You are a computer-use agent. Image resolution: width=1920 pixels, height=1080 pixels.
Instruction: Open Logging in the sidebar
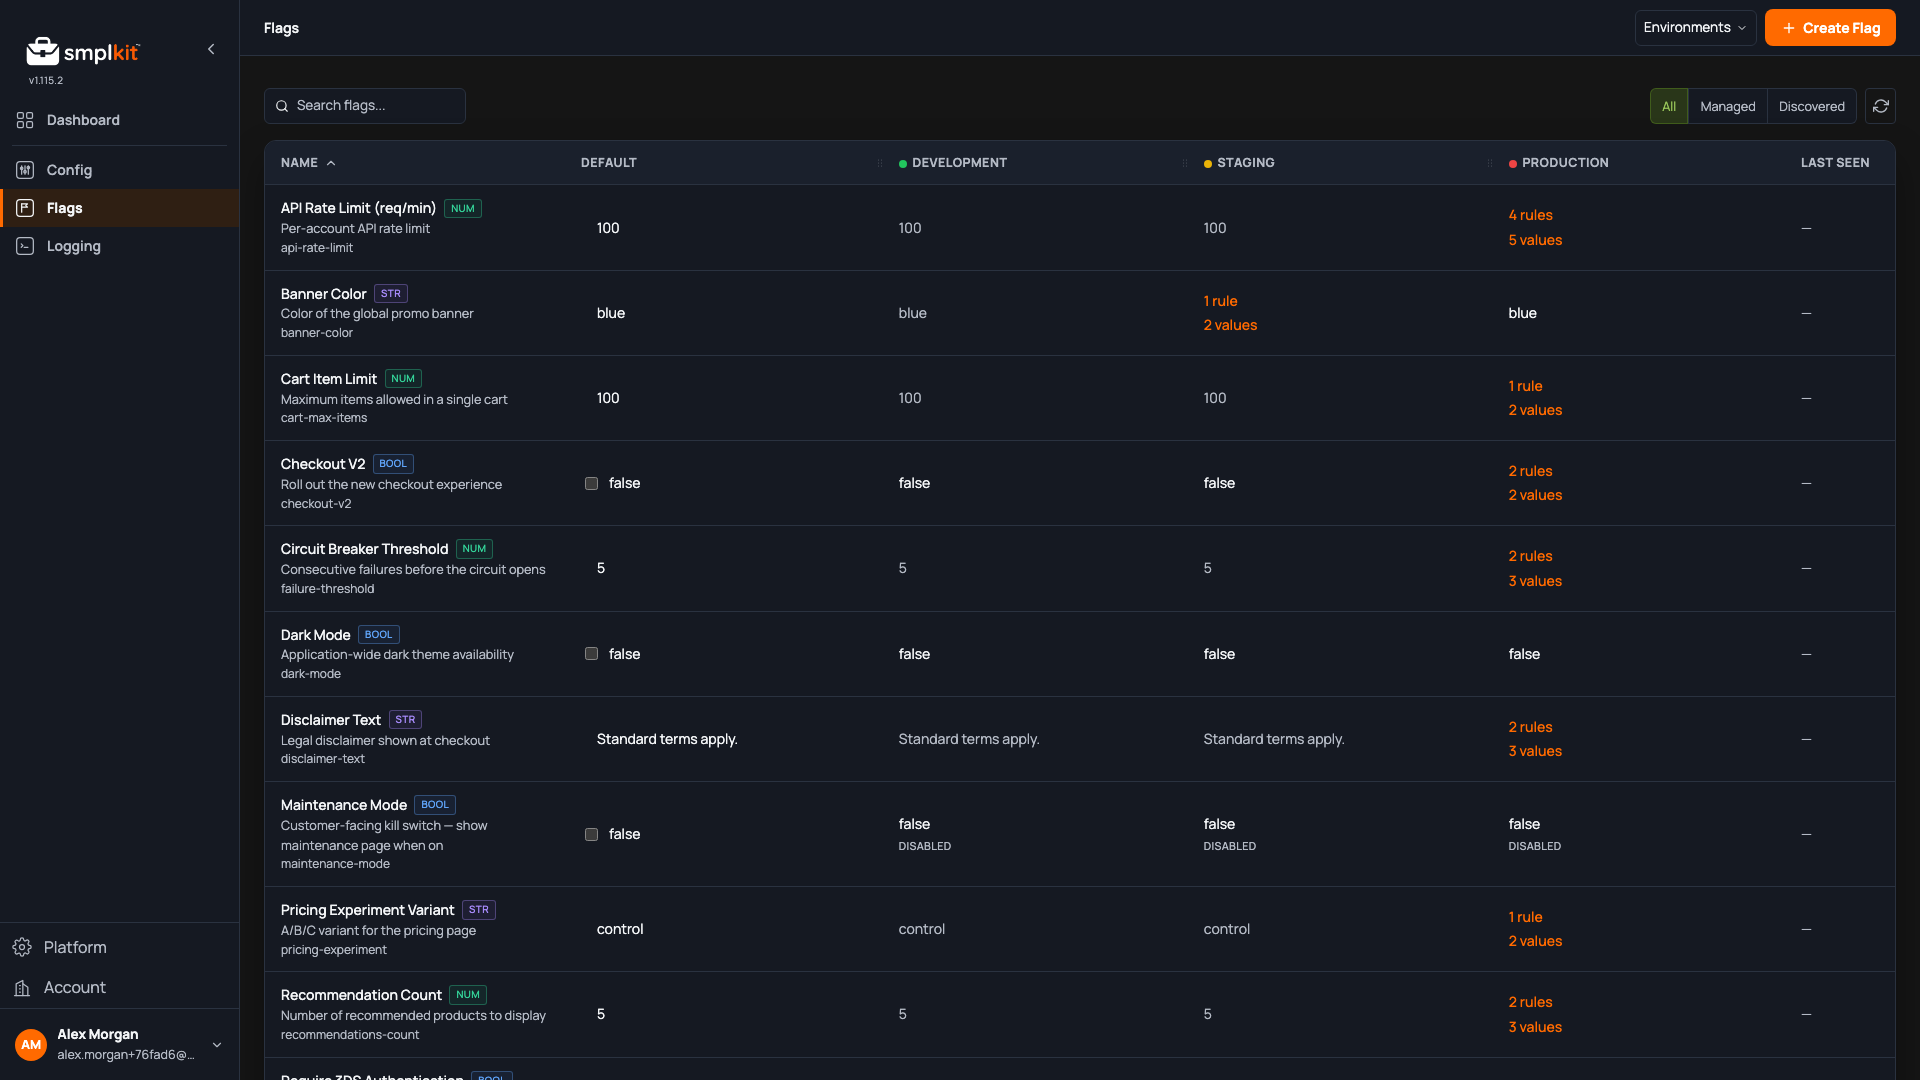pyautogui.click(x=120, y=246)
